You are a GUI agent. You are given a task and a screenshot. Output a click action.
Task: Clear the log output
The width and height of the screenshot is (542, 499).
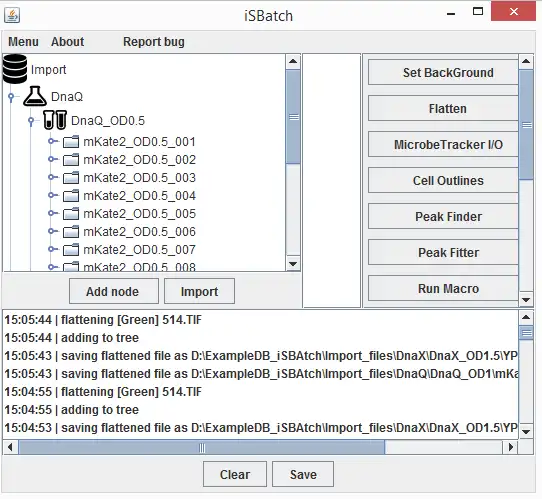(x=235, y=474)
